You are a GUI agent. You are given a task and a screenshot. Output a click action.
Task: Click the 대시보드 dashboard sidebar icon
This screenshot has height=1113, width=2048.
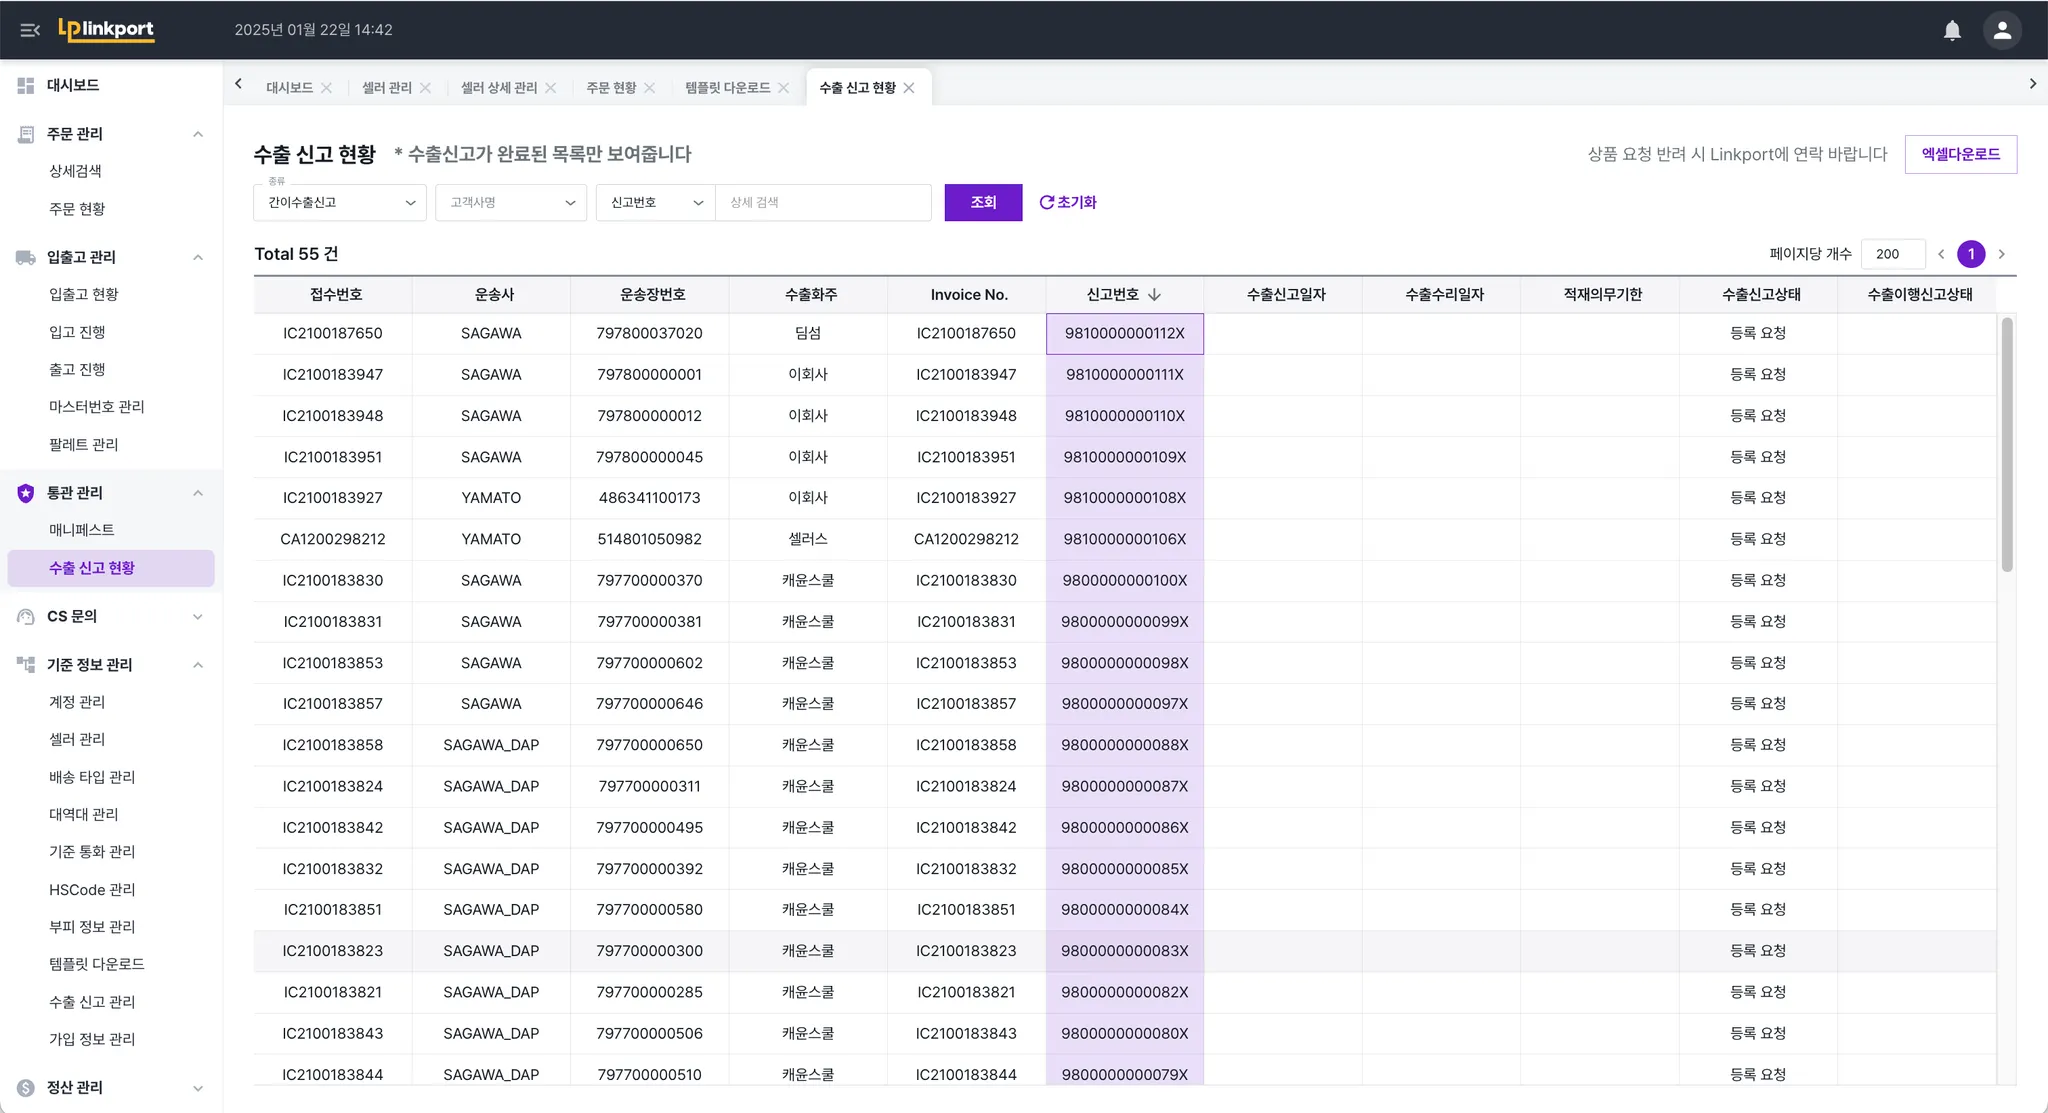26,85
